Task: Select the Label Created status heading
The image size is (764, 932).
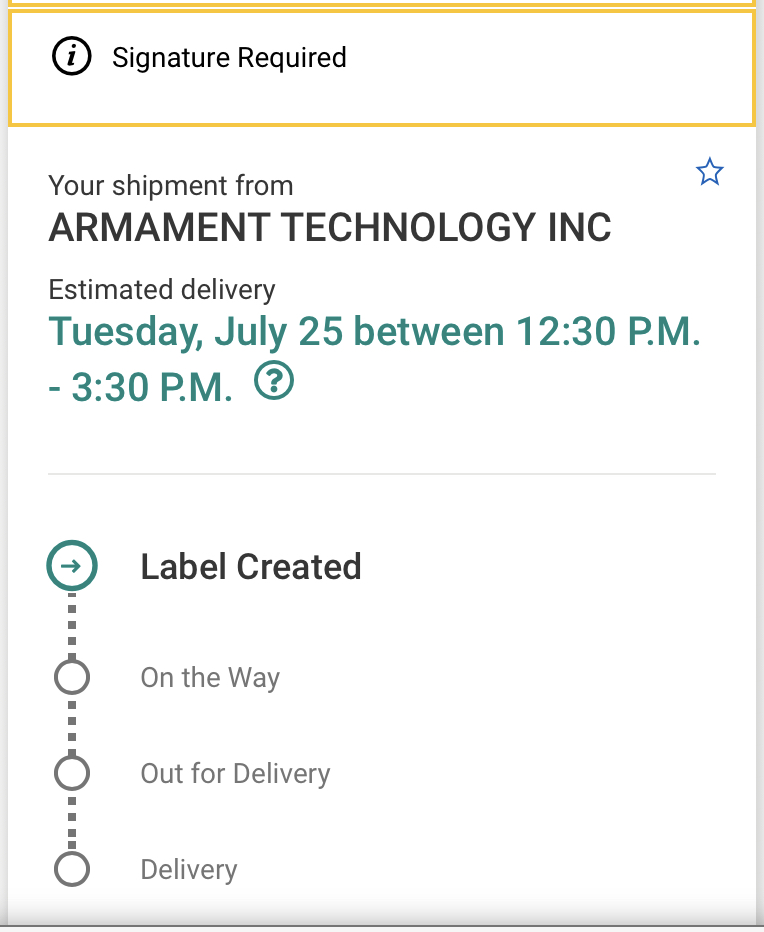Action: (251, 567)
